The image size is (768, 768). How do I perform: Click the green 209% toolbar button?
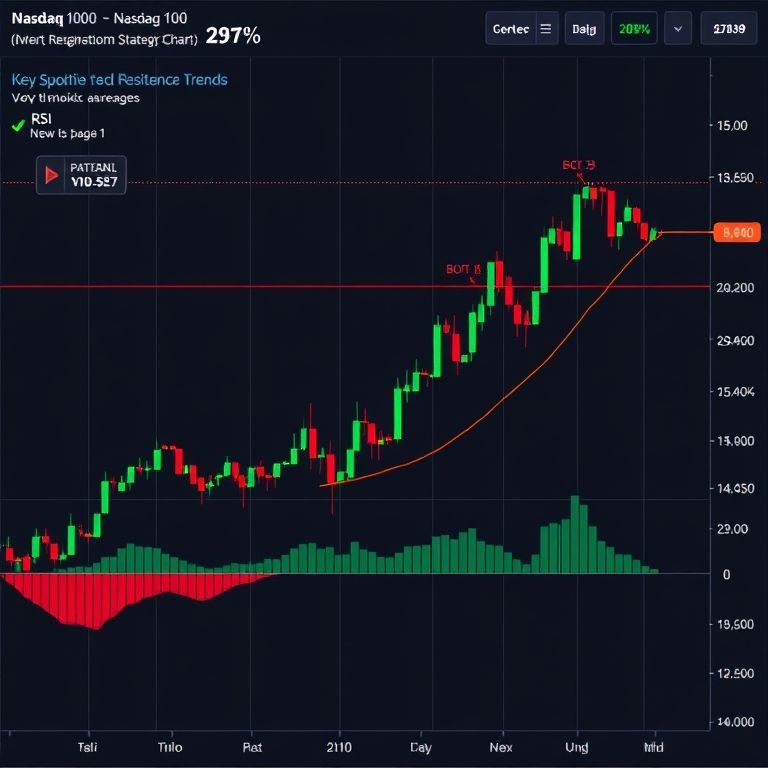click(x=634, y=30)
